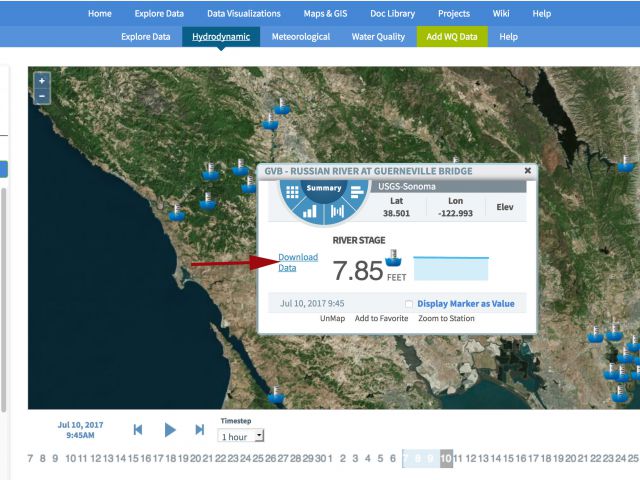
Task: Skip forward to the next timestep
Action: pyautogui.click(x=200, y=429)
